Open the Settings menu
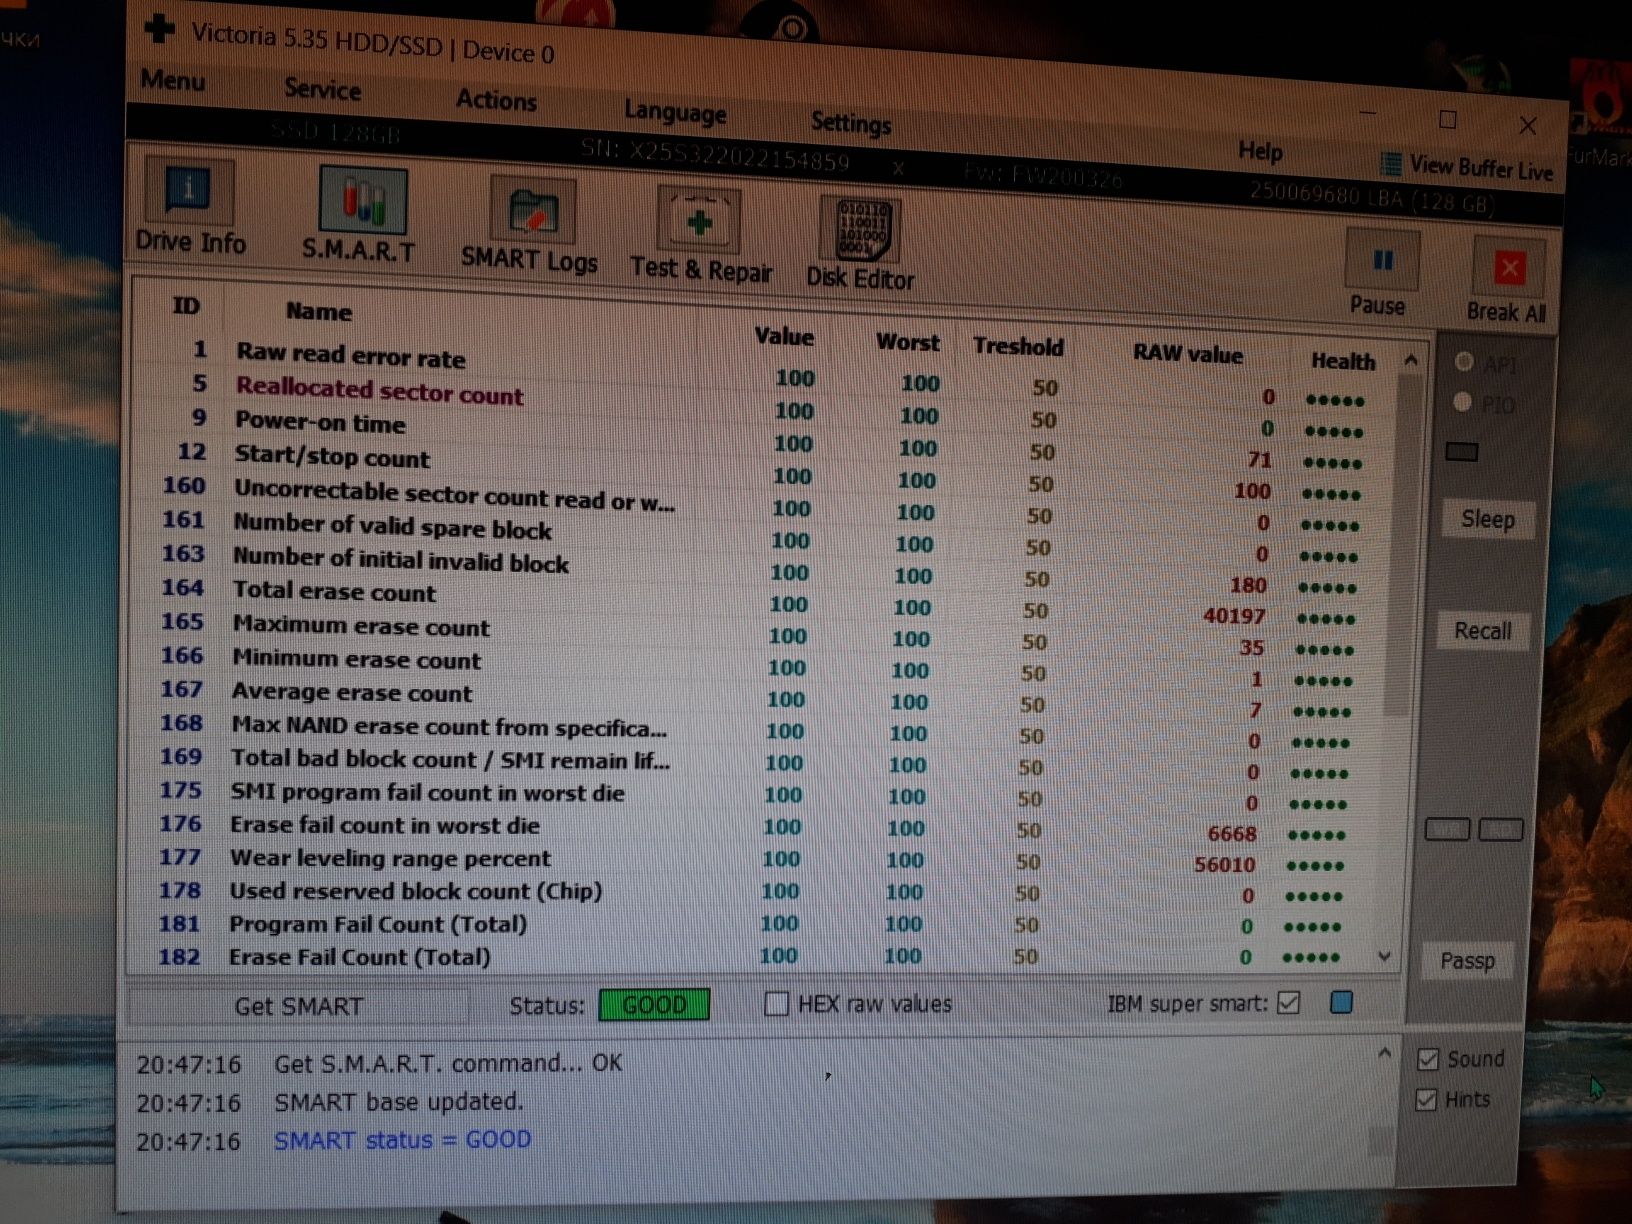The height and width of the screenshot is (1224, 1632). (x=851, y=123)
